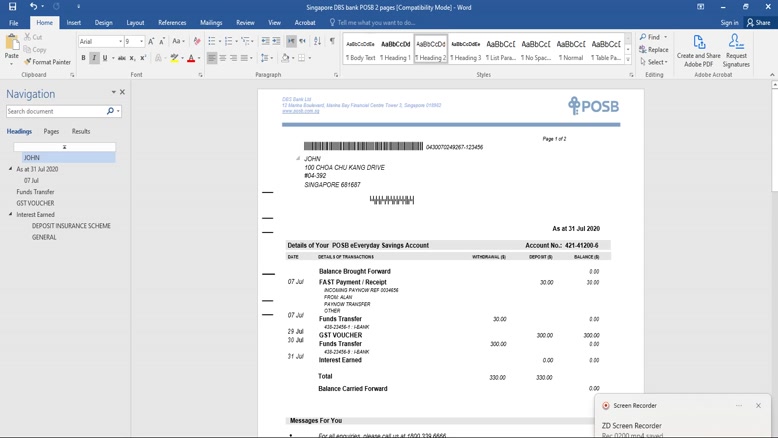
Task: Increase font size with Grow Font
Action: 151,42
